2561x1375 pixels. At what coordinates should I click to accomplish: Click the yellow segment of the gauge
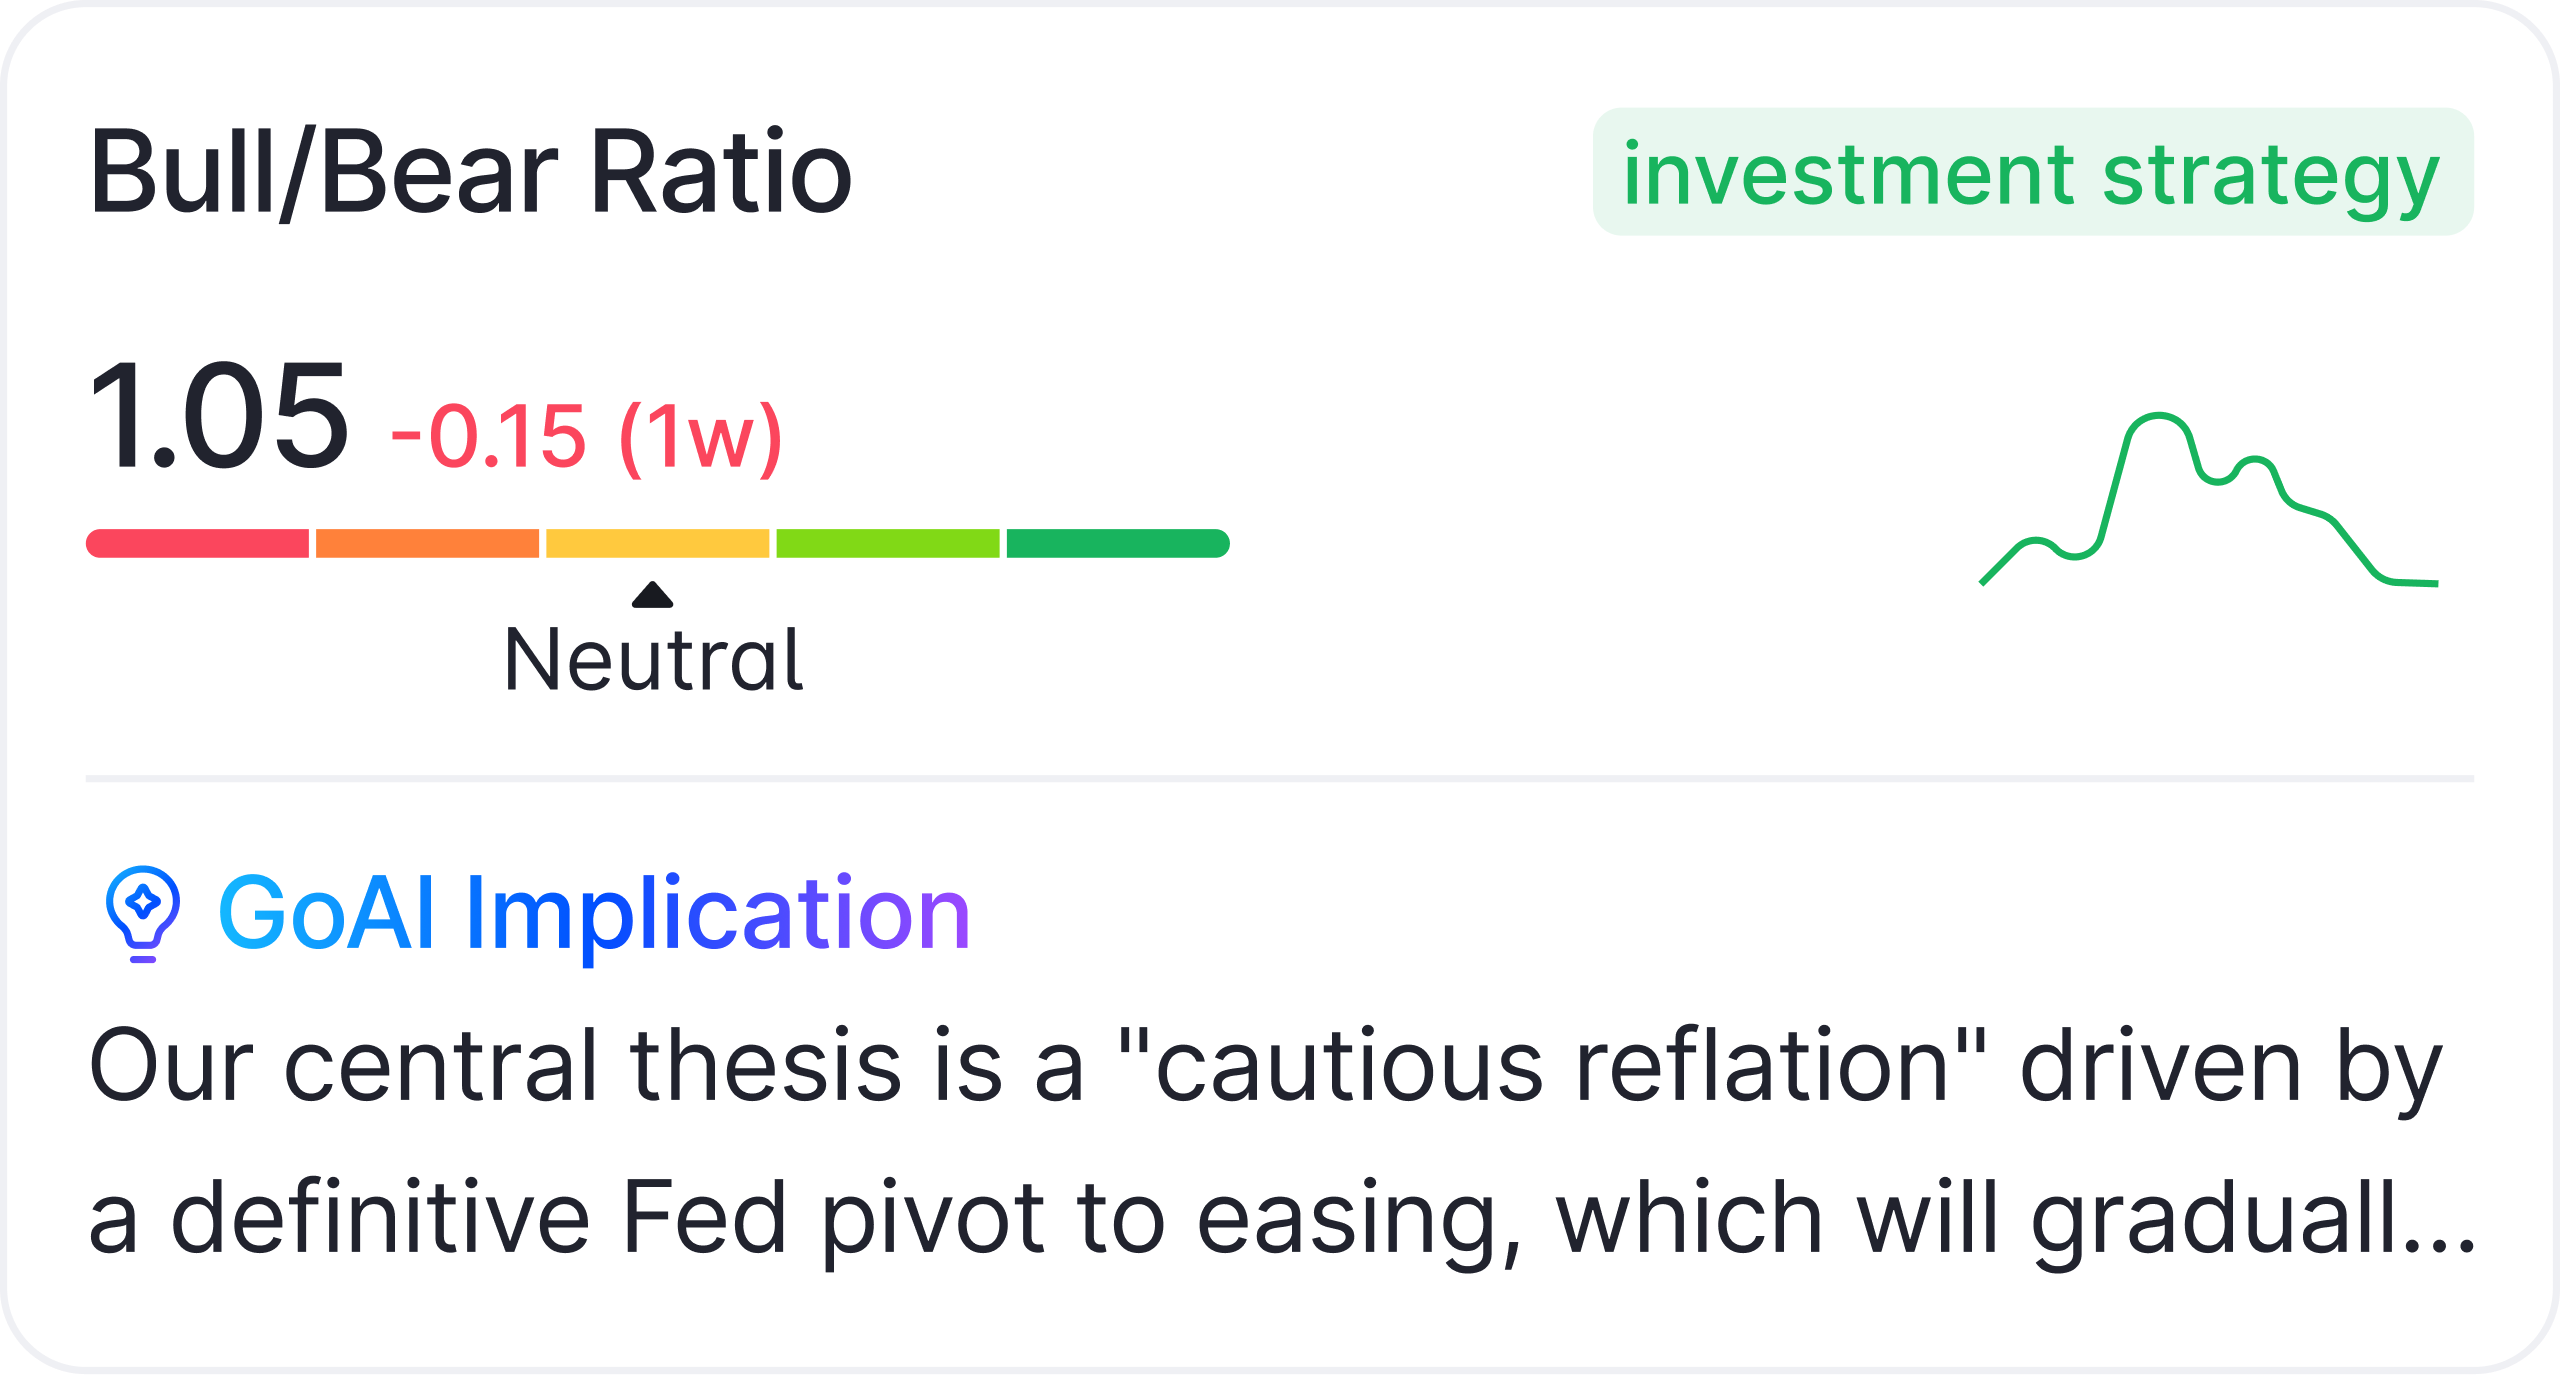point(658,543)
